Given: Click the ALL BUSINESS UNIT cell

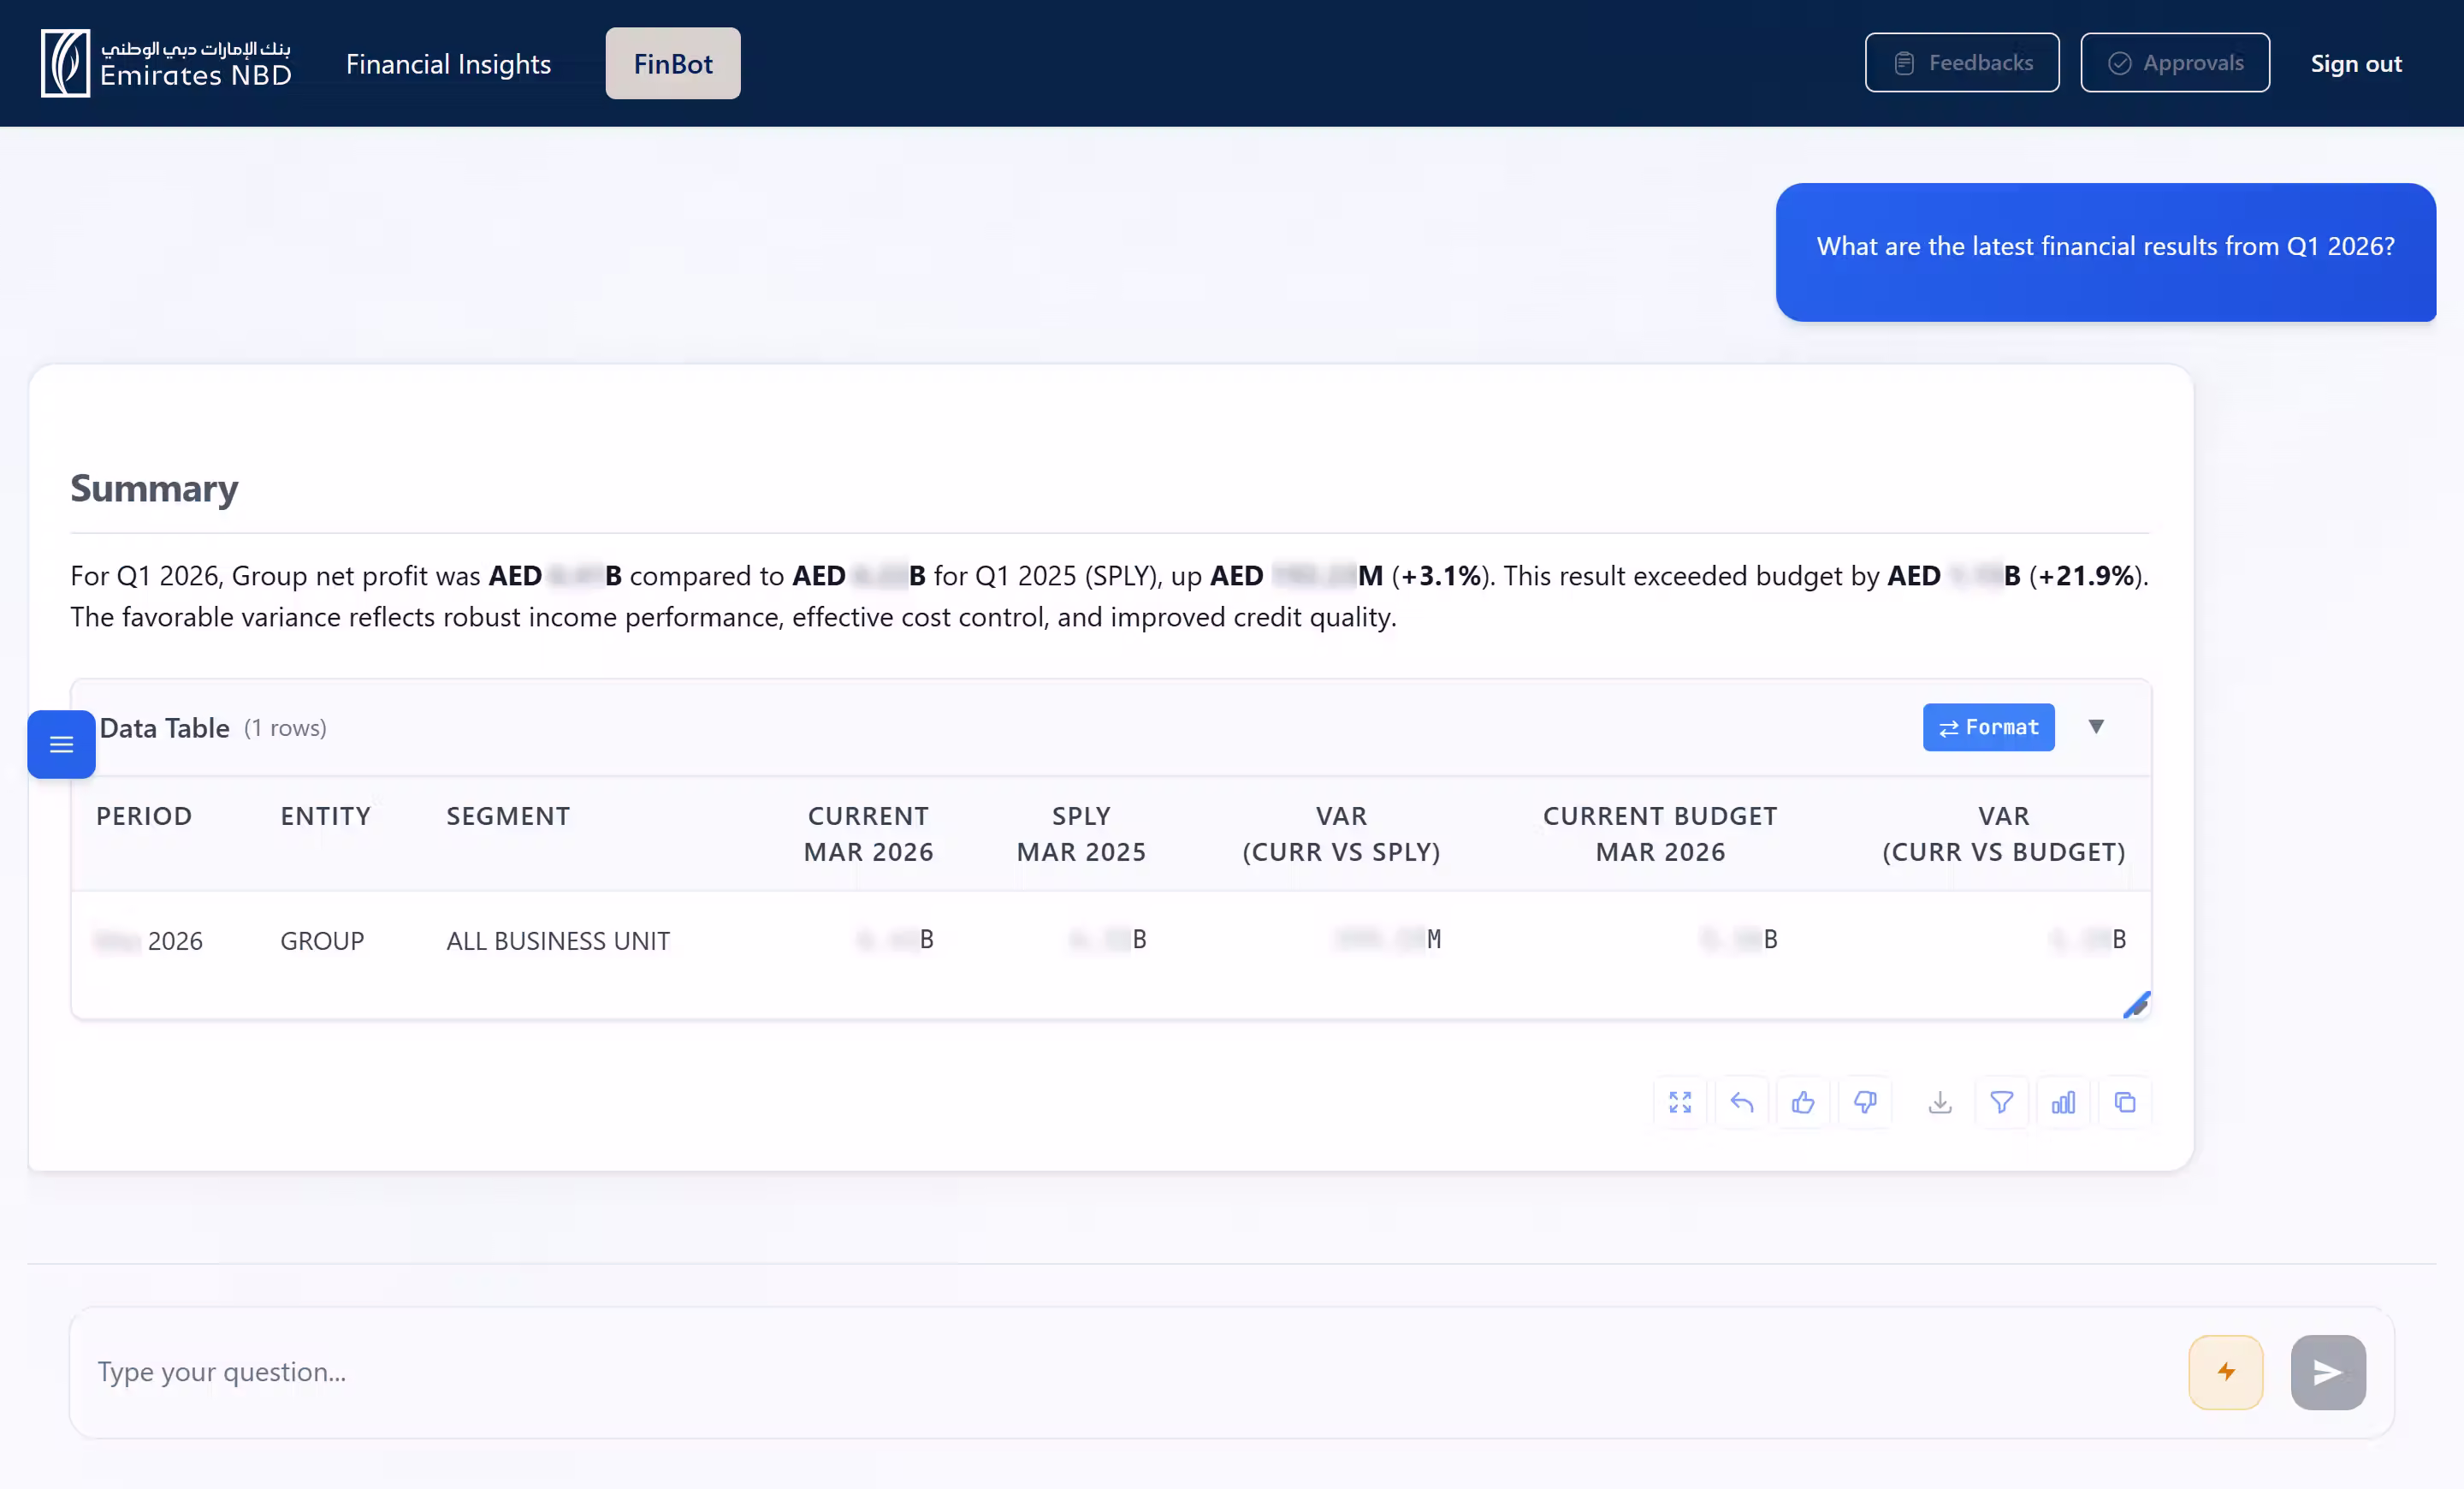Looking at the screenshot, I should tap(558, 941).
